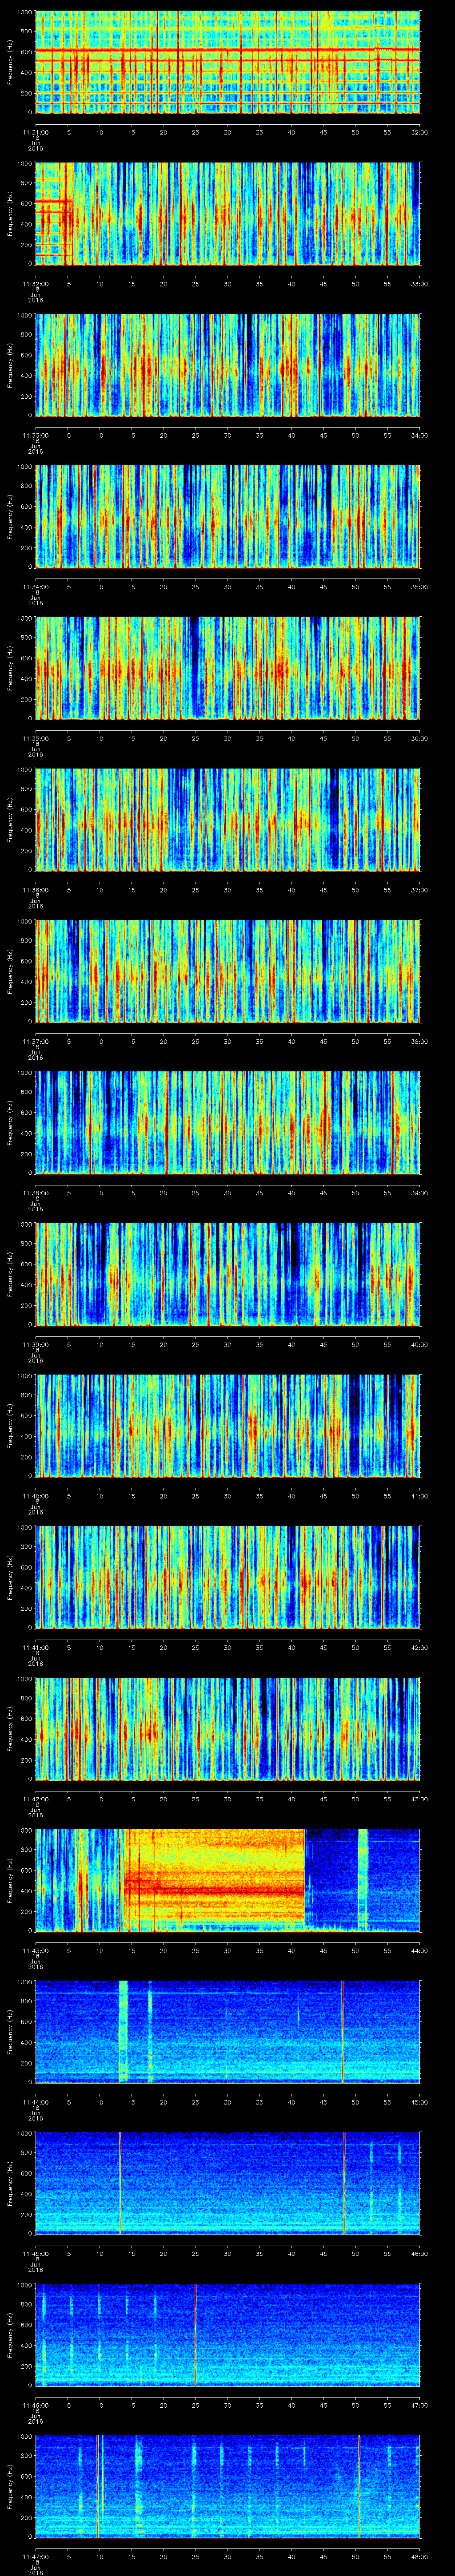Viewport: 455px width, 2576px height.
Task: Click the '11:33:00' start time label
Action: (x=35, y=434)
